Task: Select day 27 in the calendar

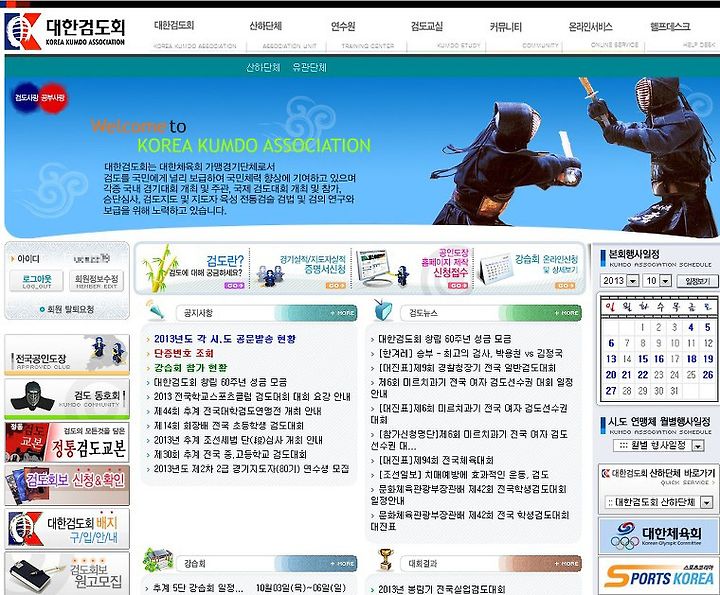Action: coord(611,391)
